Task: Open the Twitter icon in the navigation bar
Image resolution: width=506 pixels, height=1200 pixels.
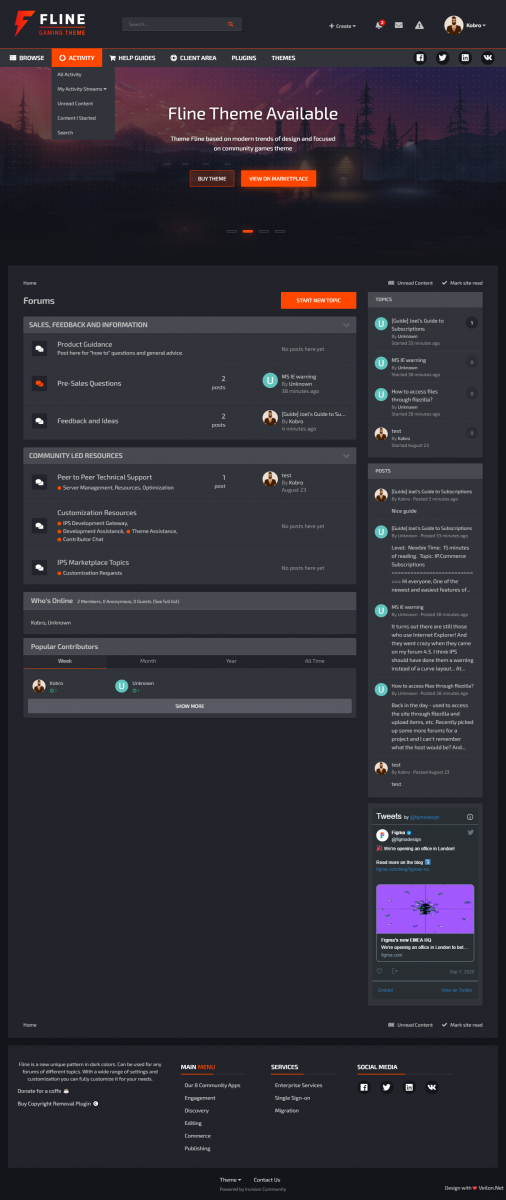Action: (443, 58)
